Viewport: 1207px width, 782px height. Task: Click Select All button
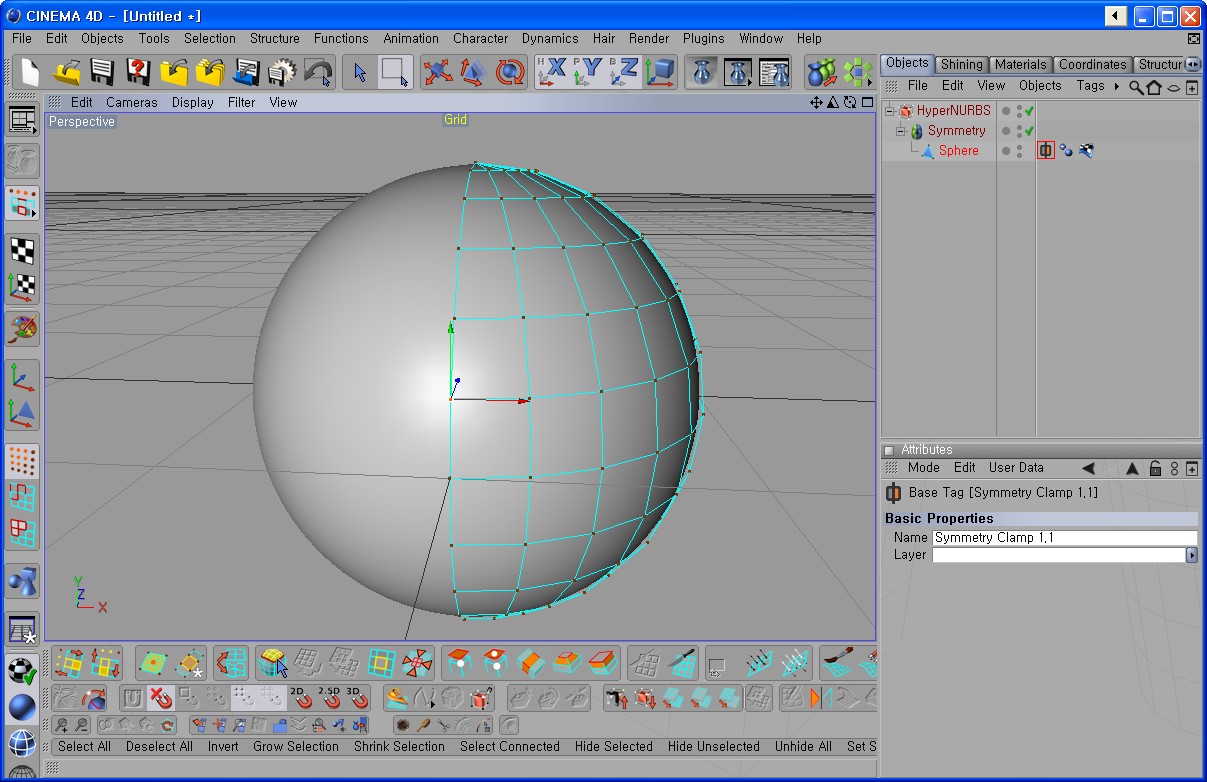[85, 746]
